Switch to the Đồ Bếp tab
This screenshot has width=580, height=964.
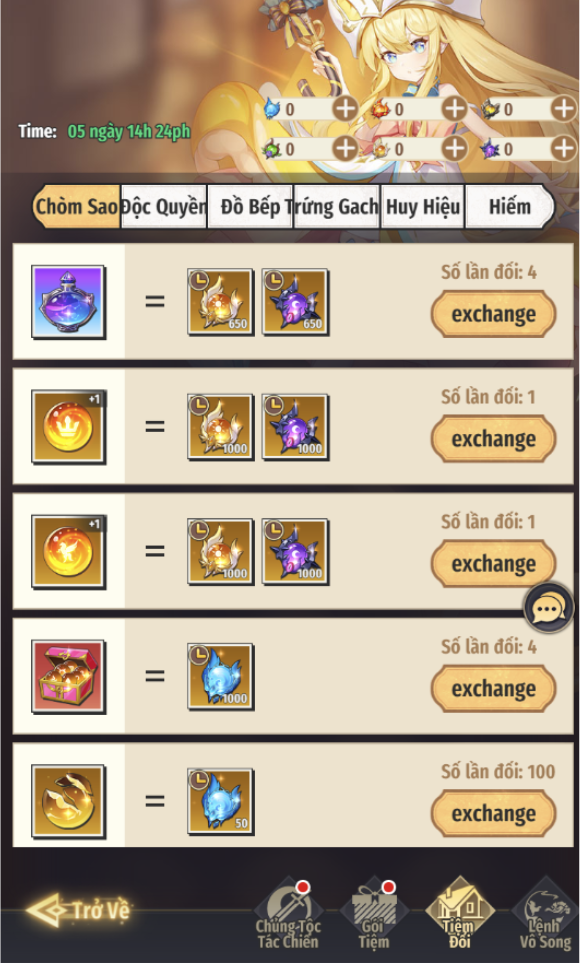pos(250,207)
